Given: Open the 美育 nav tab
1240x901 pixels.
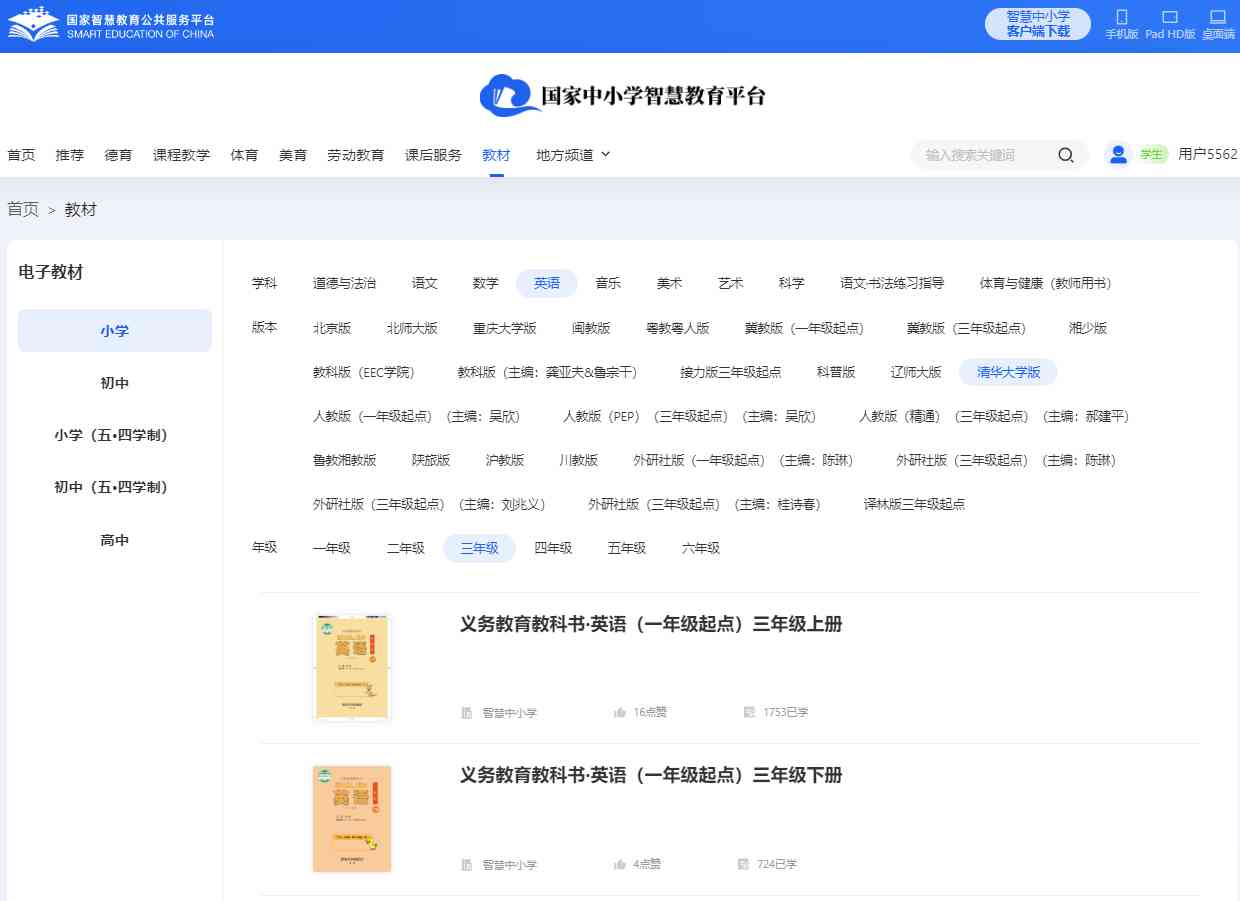Looking at the screenshot, I should click(x=293, y=155).
